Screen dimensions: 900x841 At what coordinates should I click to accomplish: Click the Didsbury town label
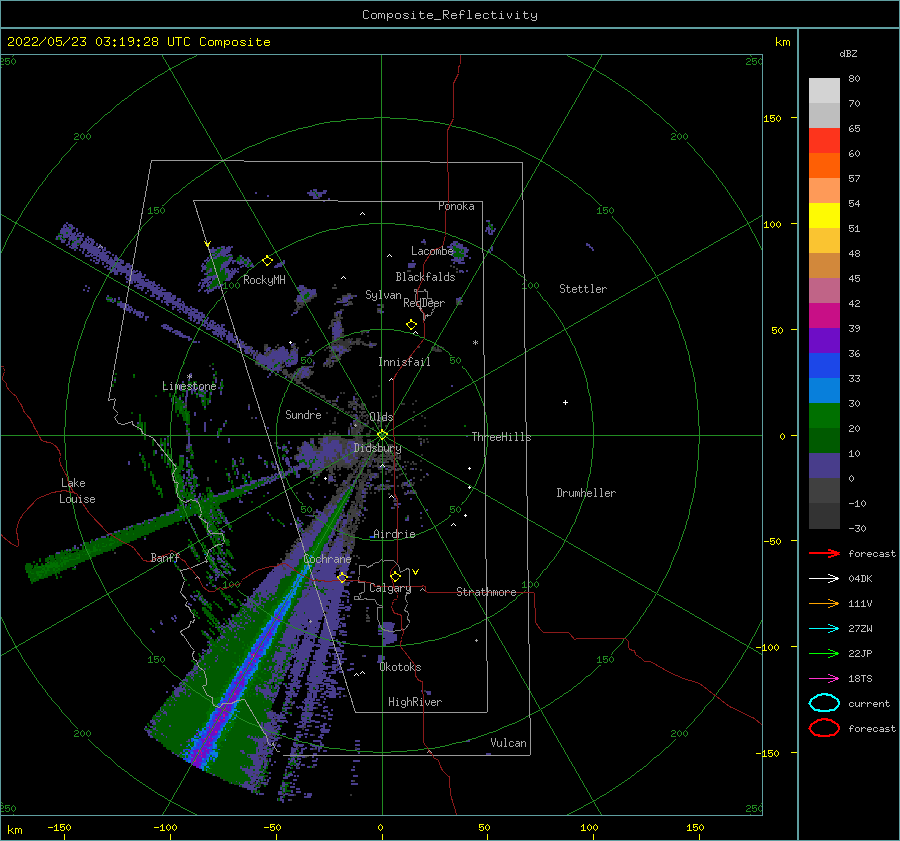[x=378, y=448]
